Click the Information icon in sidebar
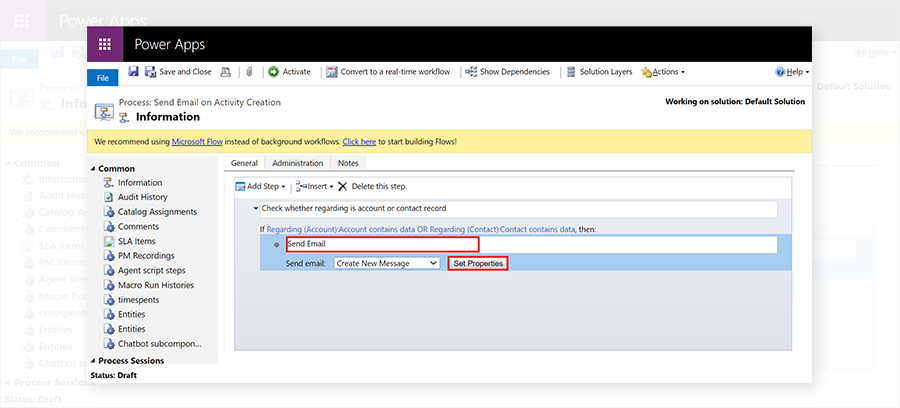This screenshot has width=900, height=408. point(108,182)
